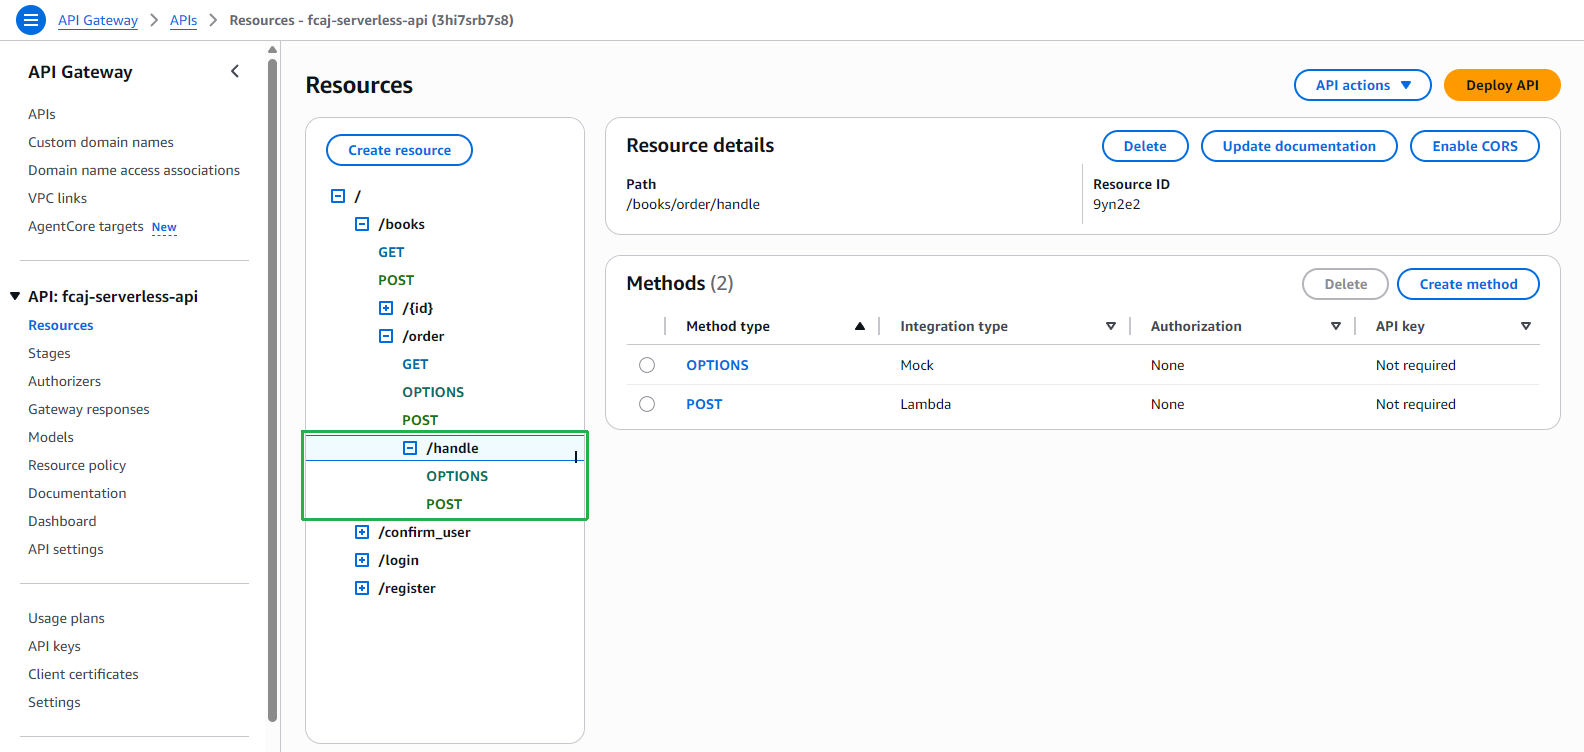Viewport: 1584px width, 752px height.
Task: Open Custom domain names in sidebar
Action: 101,142
